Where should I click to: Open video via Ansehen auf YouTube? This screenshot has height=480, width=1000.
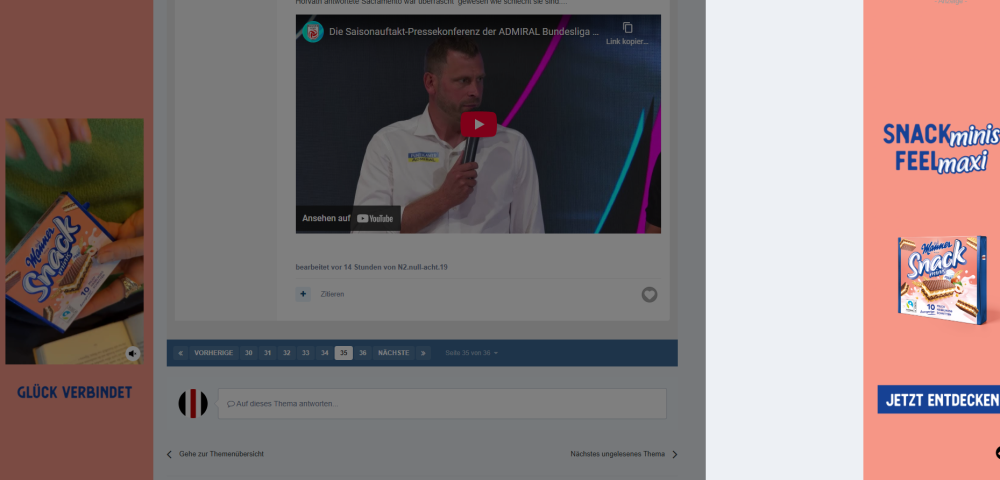coord(348,218)
